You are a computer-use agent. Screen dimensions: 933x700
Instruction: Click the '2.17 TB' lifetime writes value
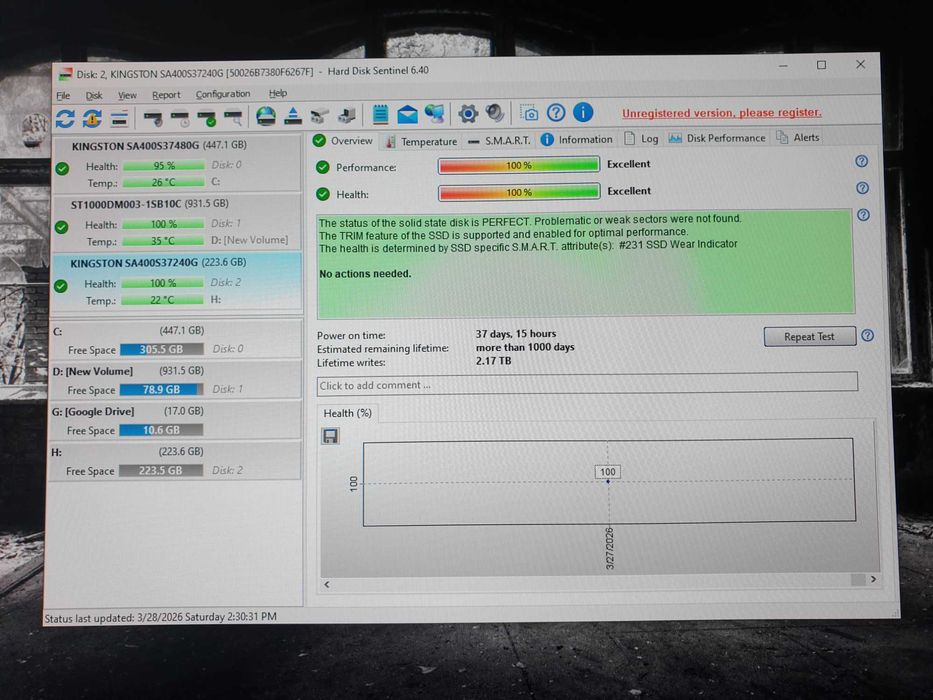coord(493,361)
